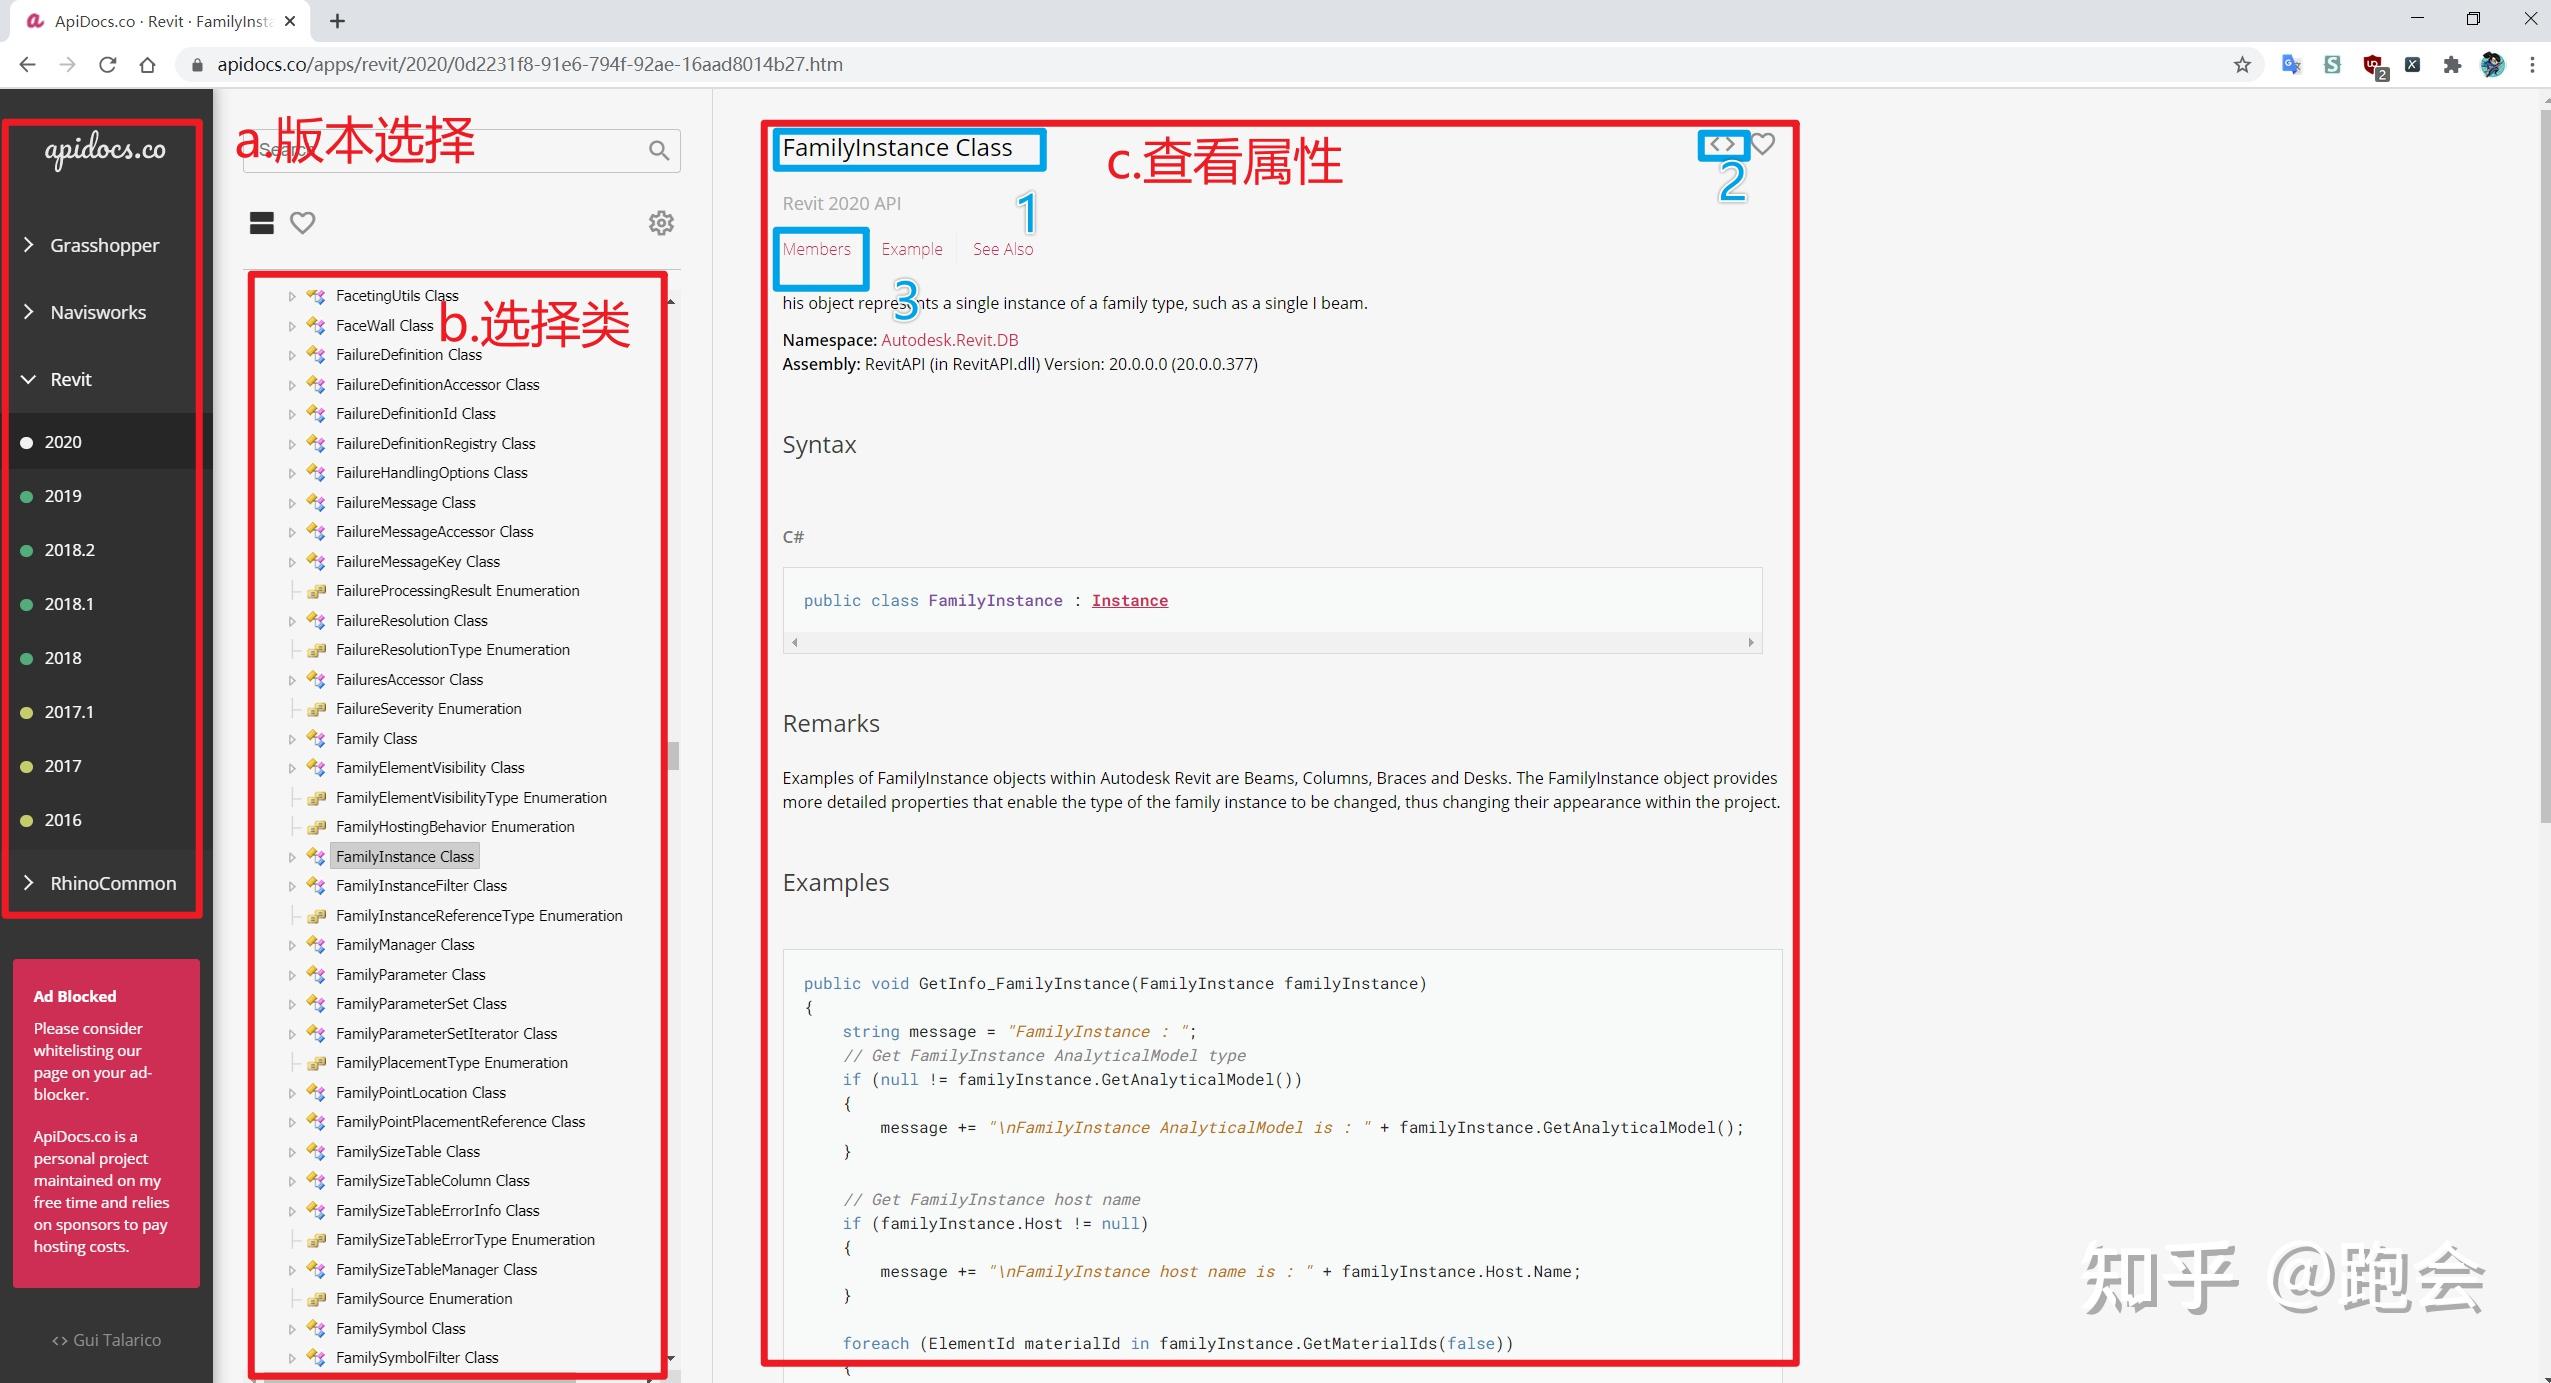This screenshot has width=2551, height=1383.
Task: Click the site lock icon in address bar
Action: (197, 65)
